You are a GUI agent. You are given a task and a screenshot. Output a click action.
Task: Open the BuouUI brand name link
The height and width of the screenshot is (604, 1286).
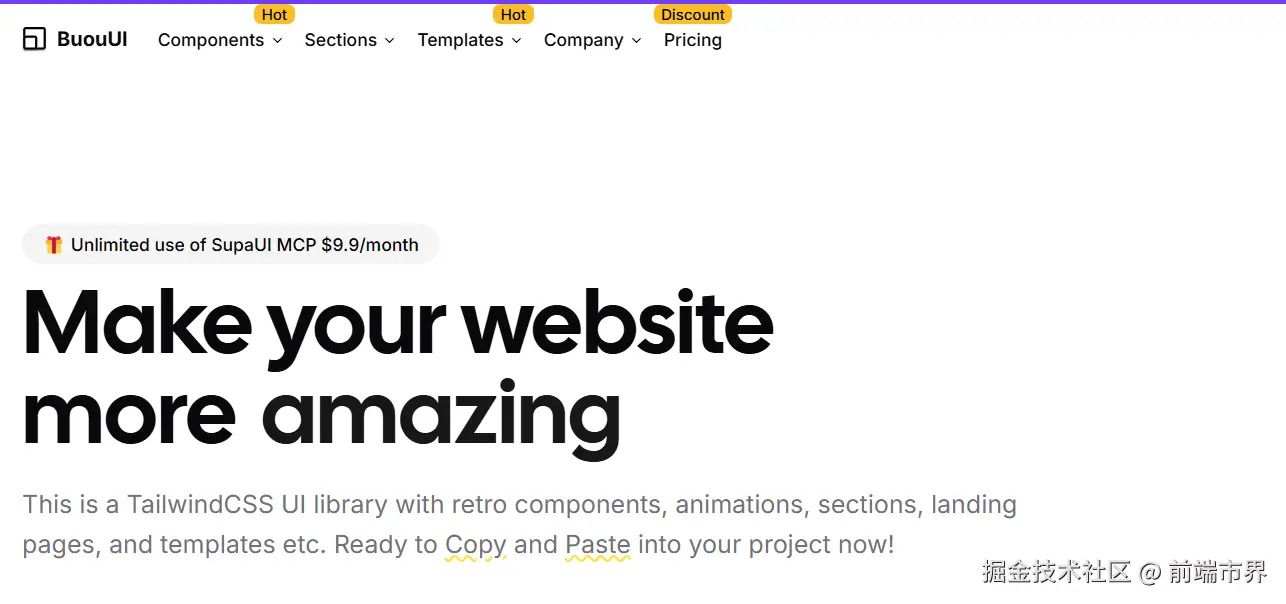[92, 40]
